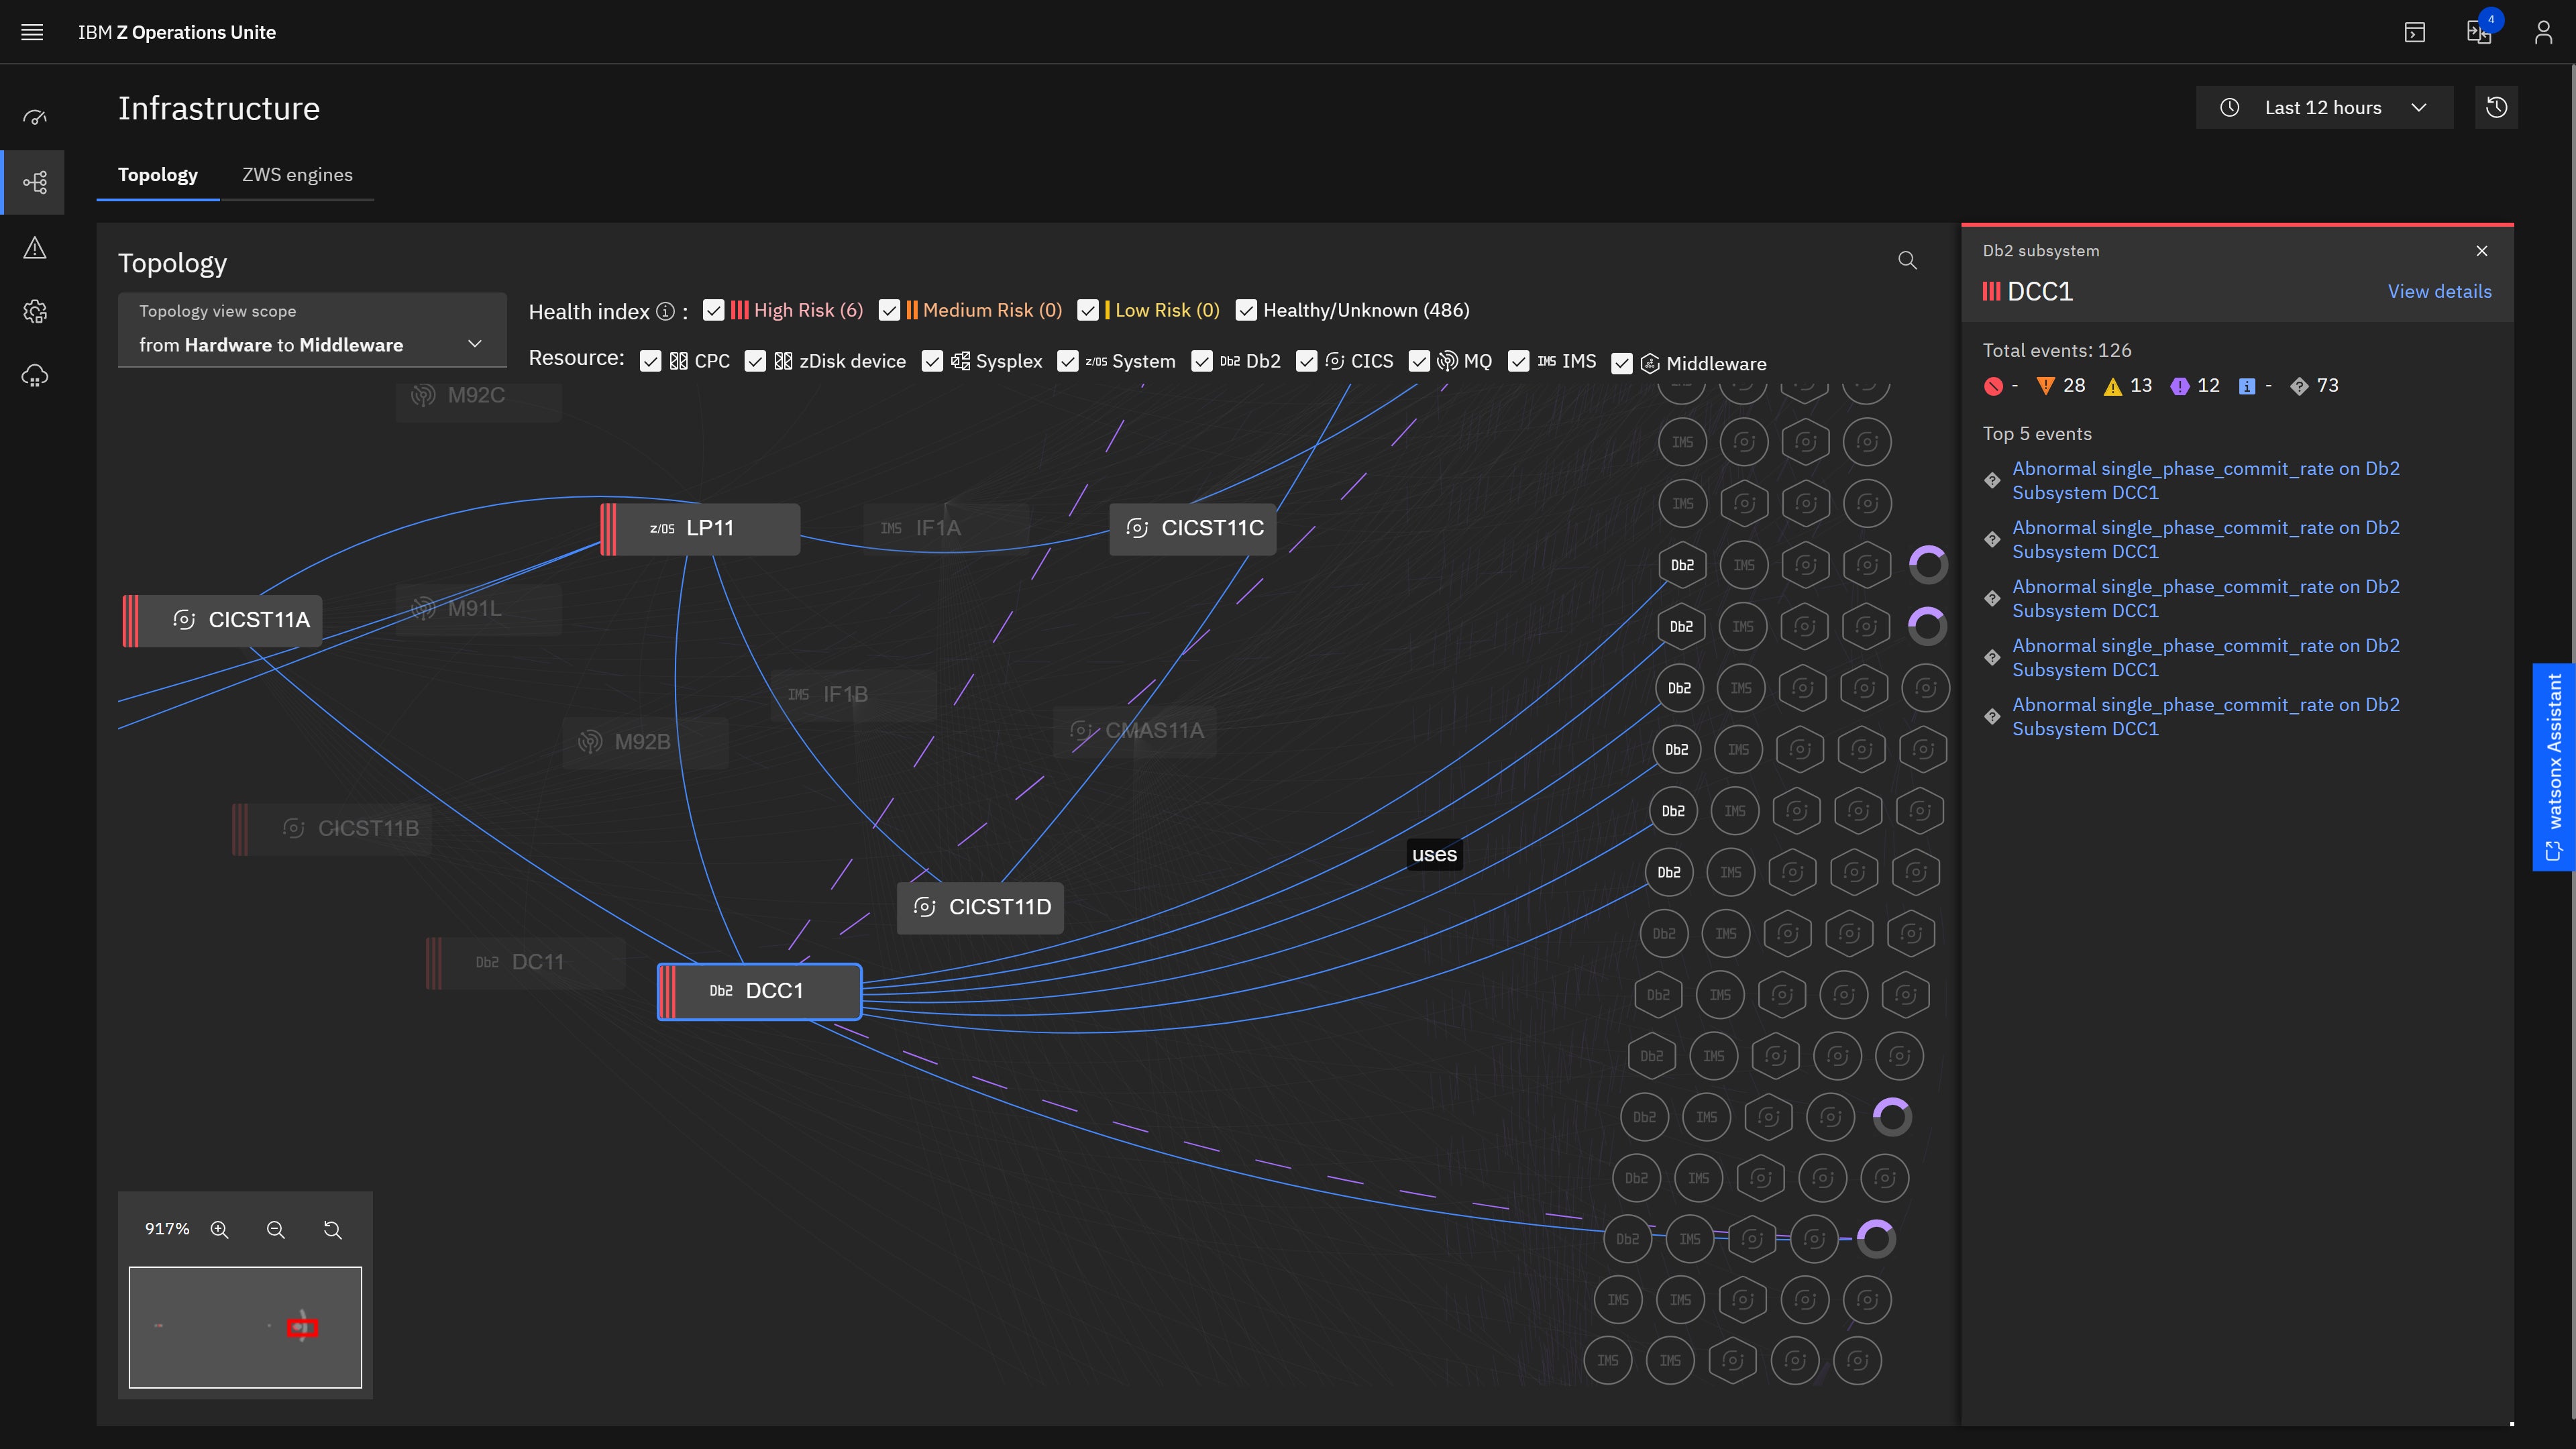This screenshot has height=1449, width=2576.
Task: Select the dimmed M92B MQ node
Action: [x=645, y=742]
